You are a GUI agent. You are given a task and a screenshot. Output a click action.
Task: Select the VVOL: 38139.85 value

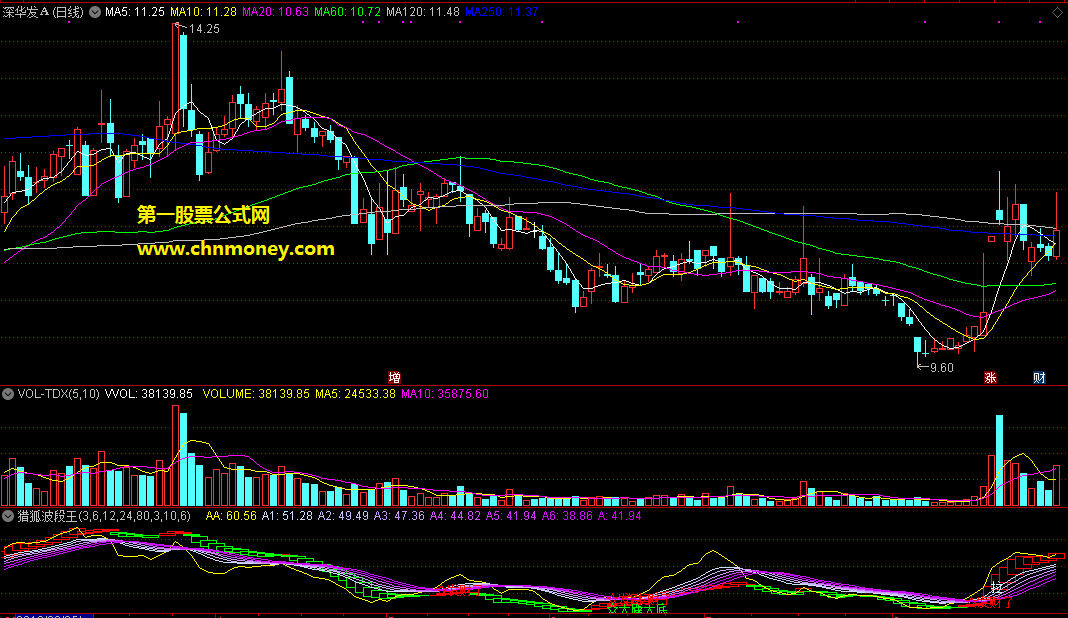(x=148, y=394)
